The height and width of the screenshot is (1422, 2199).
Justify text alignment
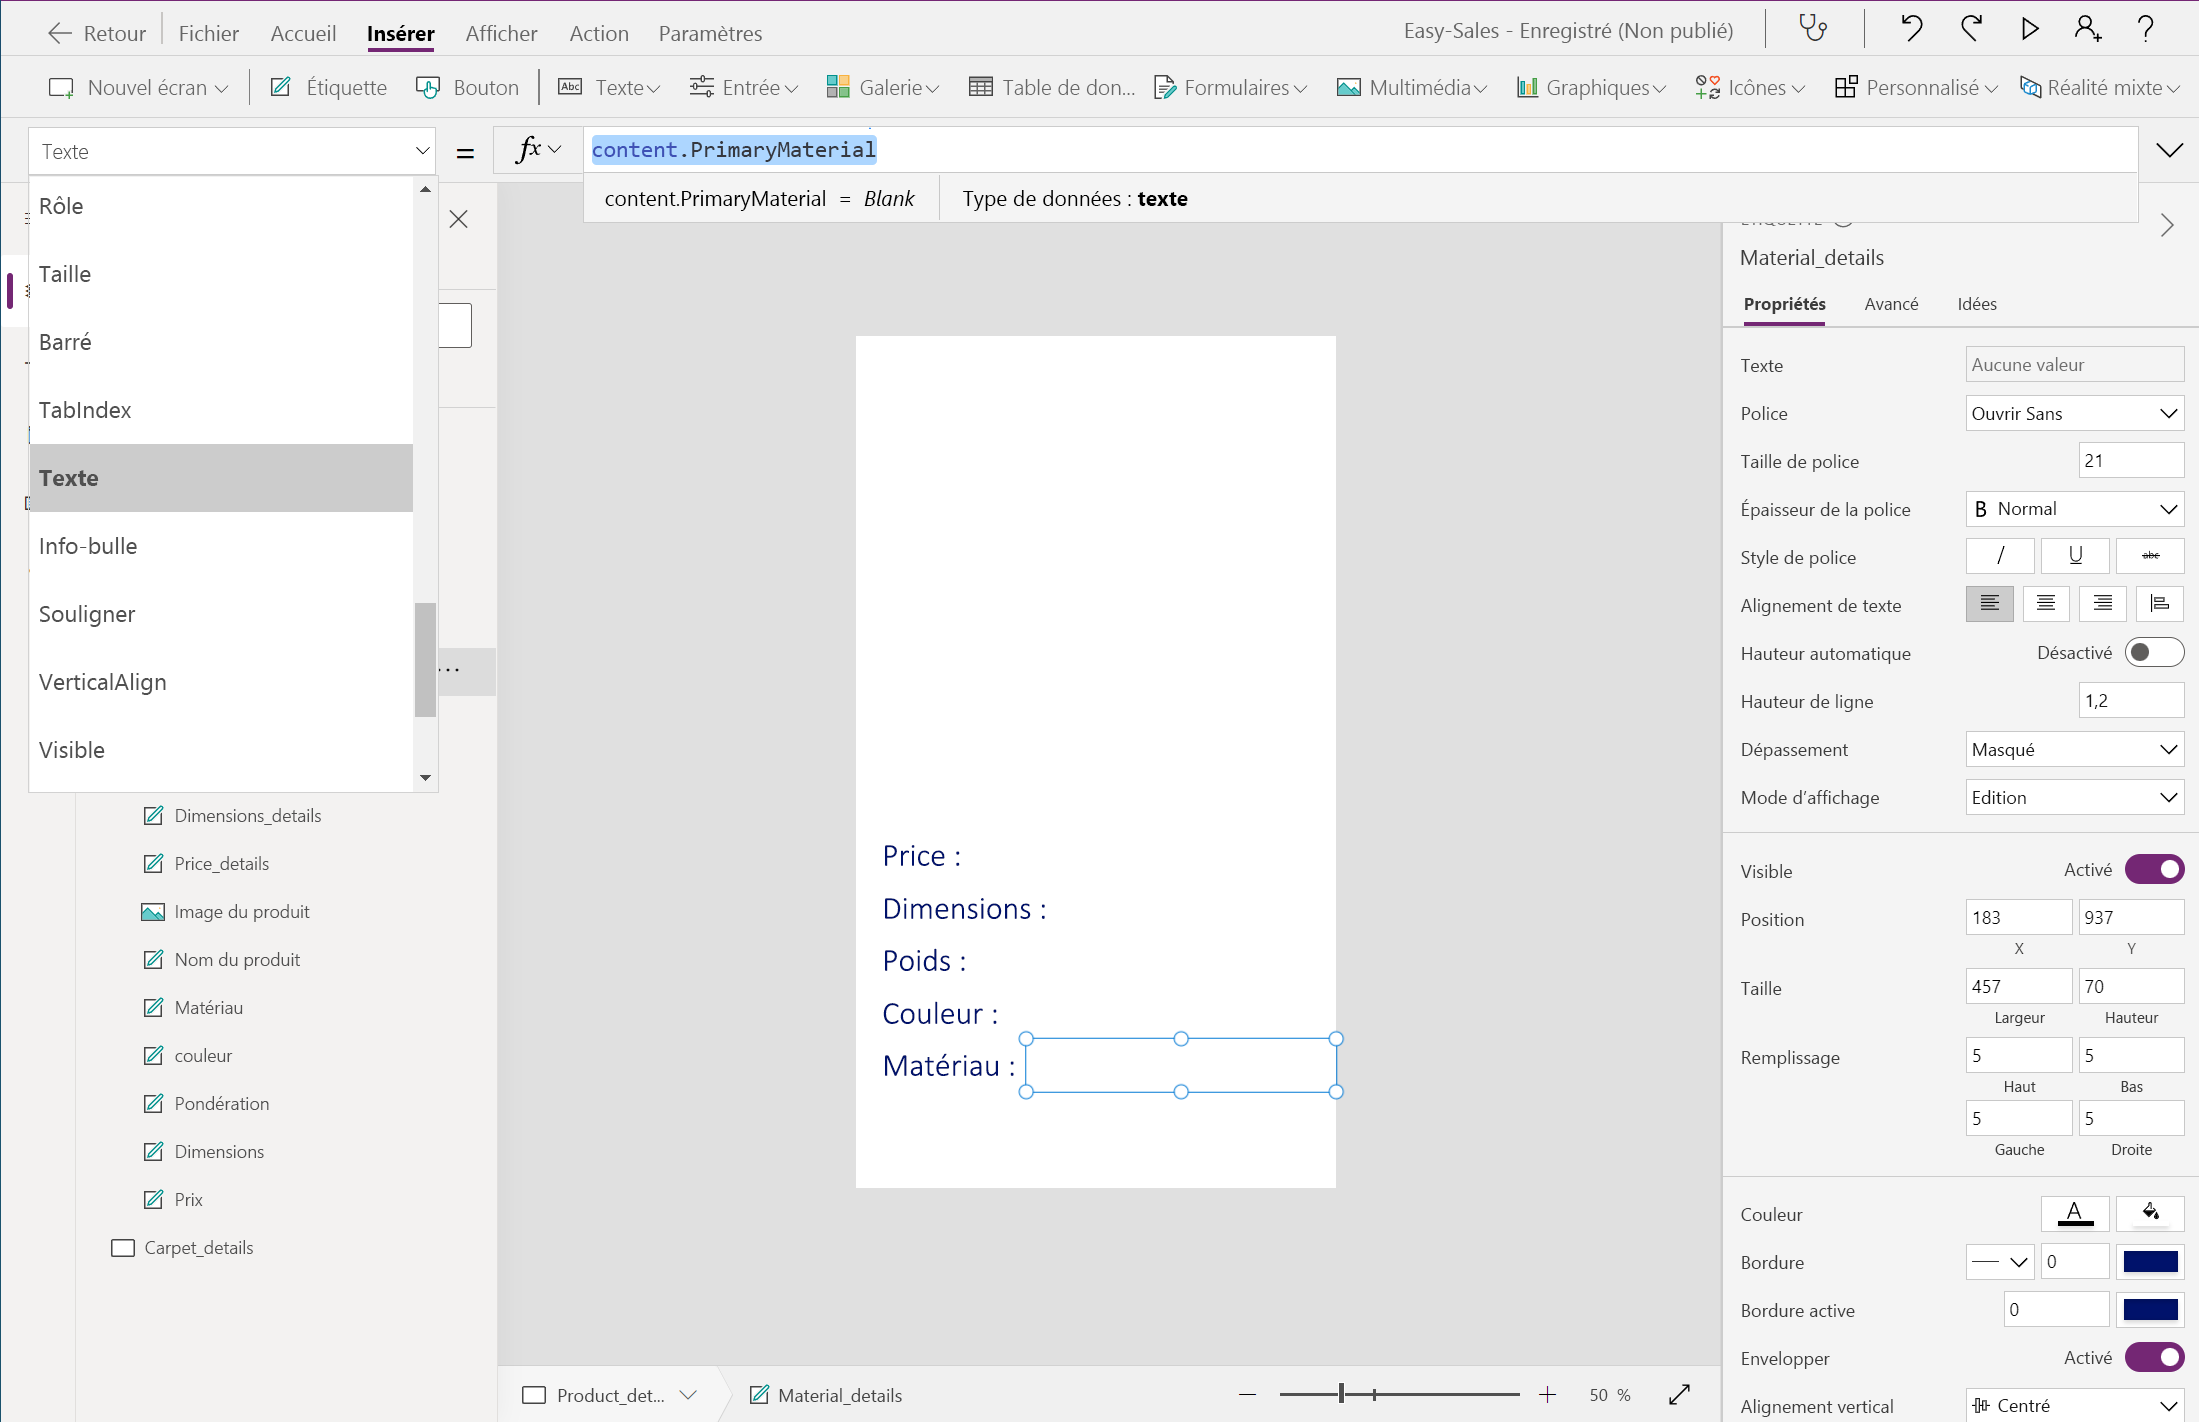pyautogui.click(x=2160, y=604)
